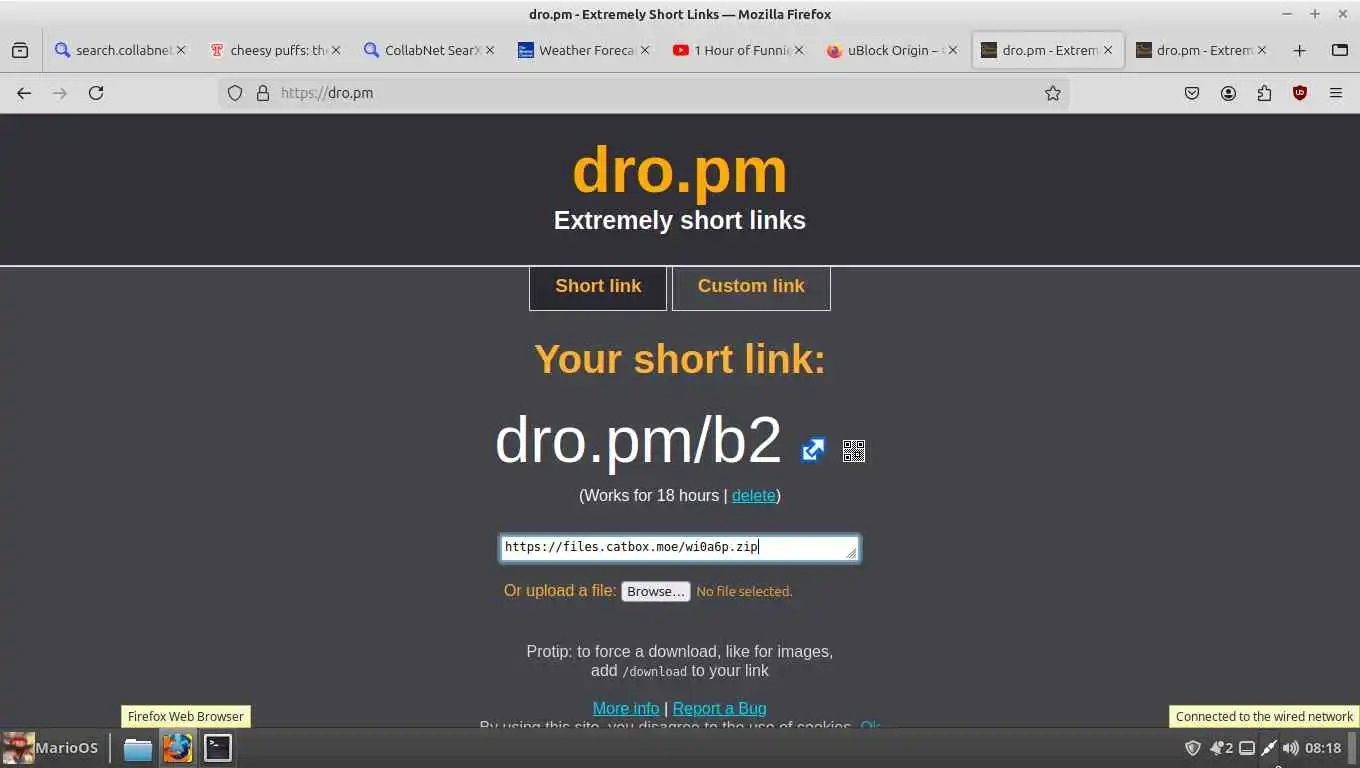Open the wired network tray icon
The width and height of the screenshot is (1360, 768).
(x=1269, y=748)
